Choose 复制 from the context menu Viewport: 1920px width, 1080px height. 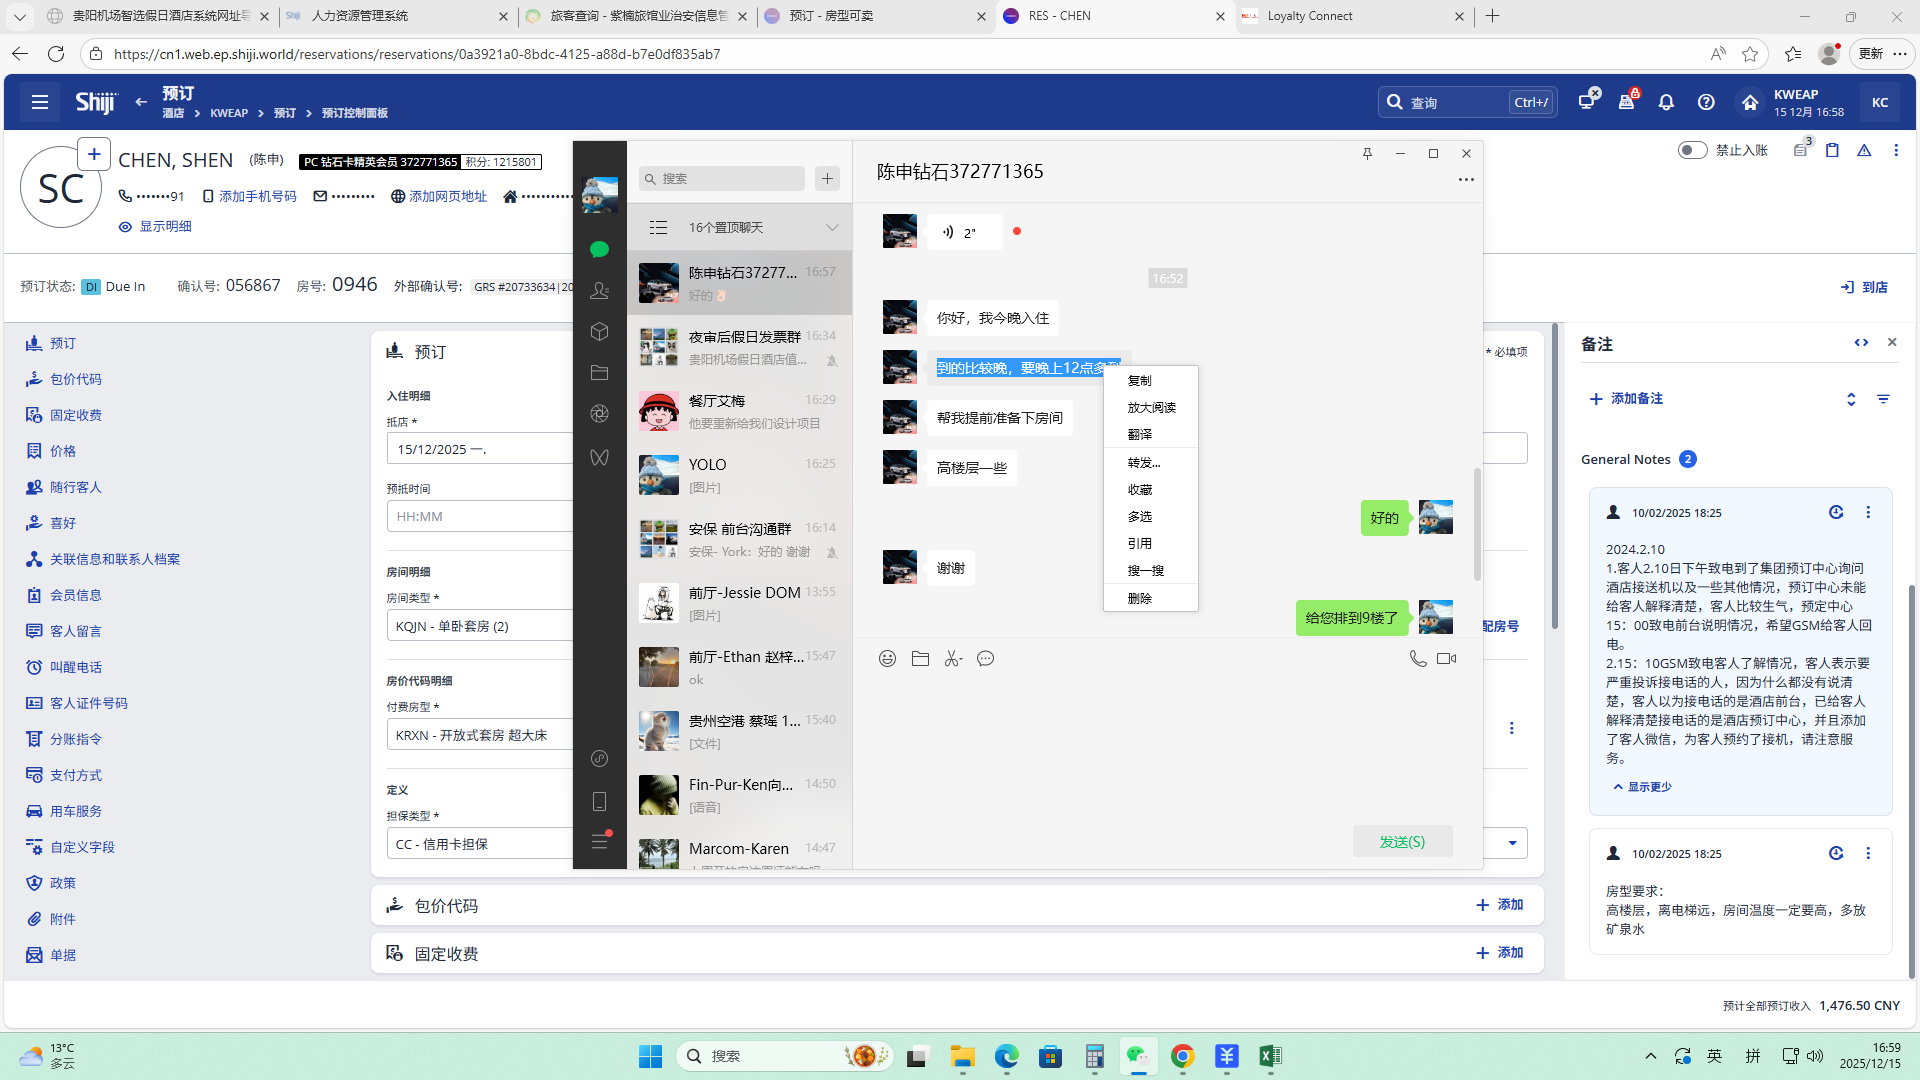tap(1139, 381)
